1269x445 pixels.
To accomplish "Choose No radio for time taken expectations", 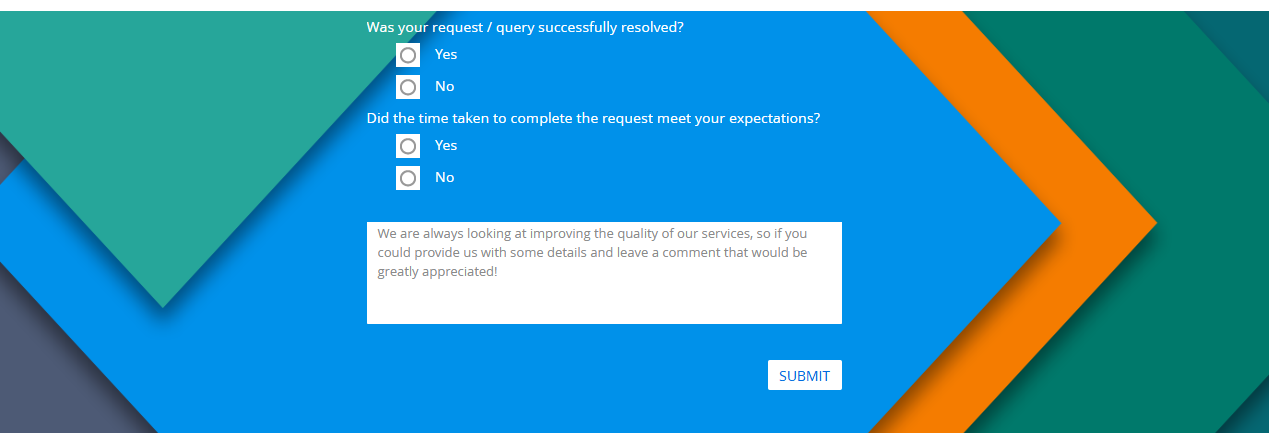I will (408, 178).
